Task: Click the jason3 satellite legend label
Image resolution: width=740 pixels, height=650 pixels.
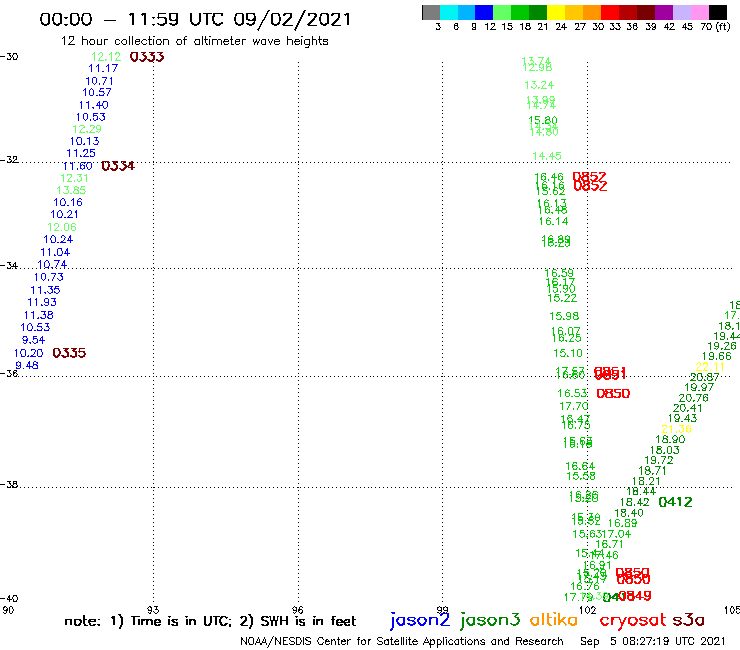Action: pos(490,621)
